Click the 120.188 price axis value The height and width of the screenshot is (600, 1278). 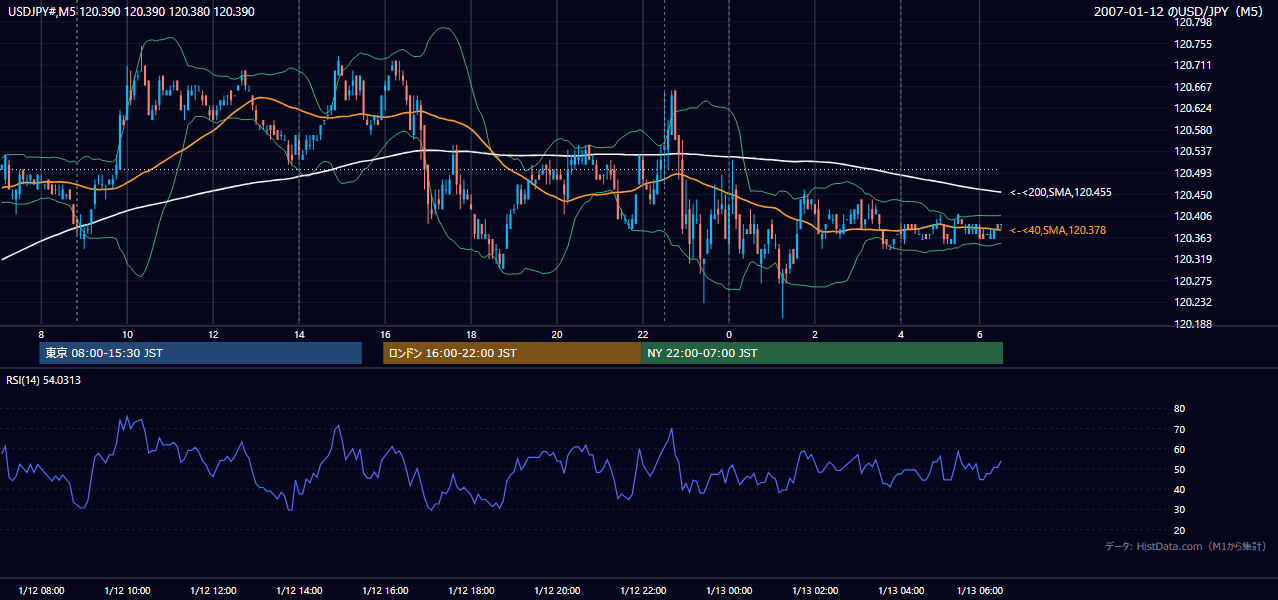tap(1194, 324)
